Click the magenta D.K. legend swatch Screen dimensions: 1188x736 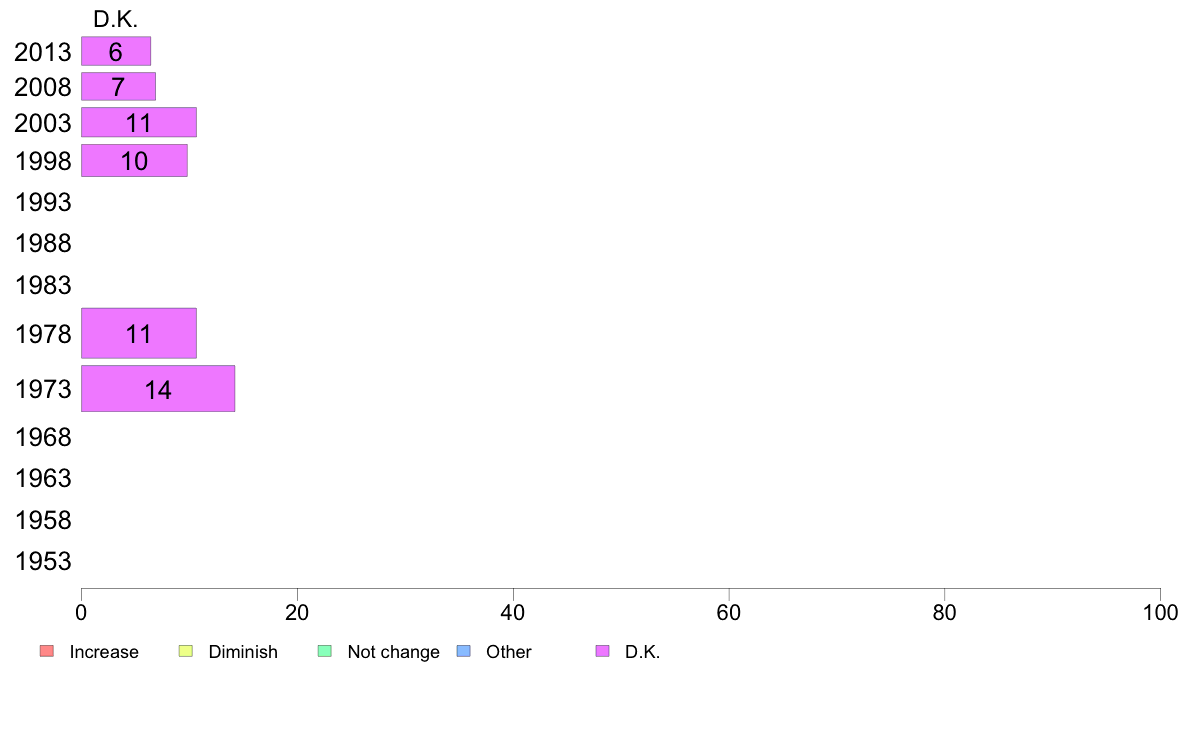pyautogui.click(x=602, y=651)
